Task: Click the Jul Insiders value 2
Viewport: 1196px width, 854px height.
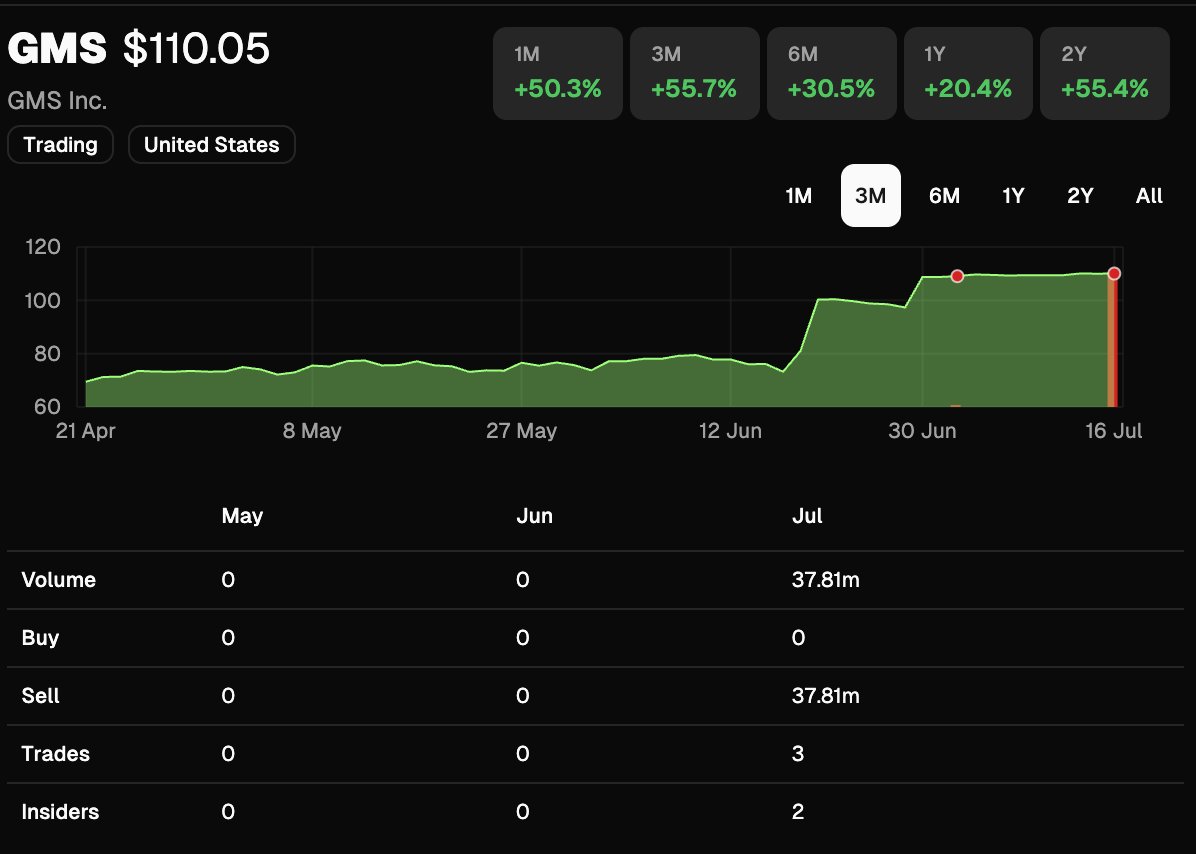Action: (x=798, y=811)
